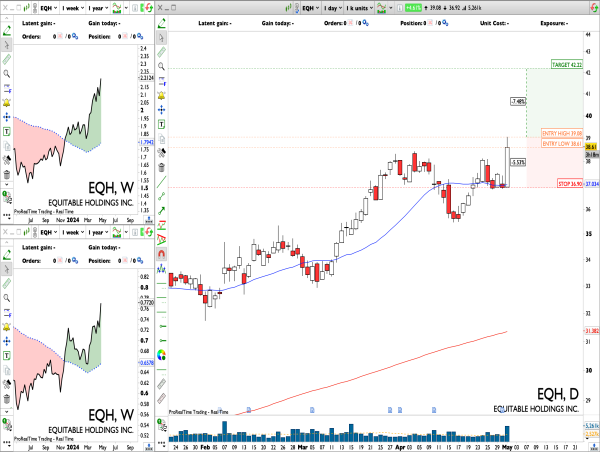Click the zoom magnifier in lower weekly chart
Screen dimensions: 600x452
pyautogui.click(x=7, y=298)
